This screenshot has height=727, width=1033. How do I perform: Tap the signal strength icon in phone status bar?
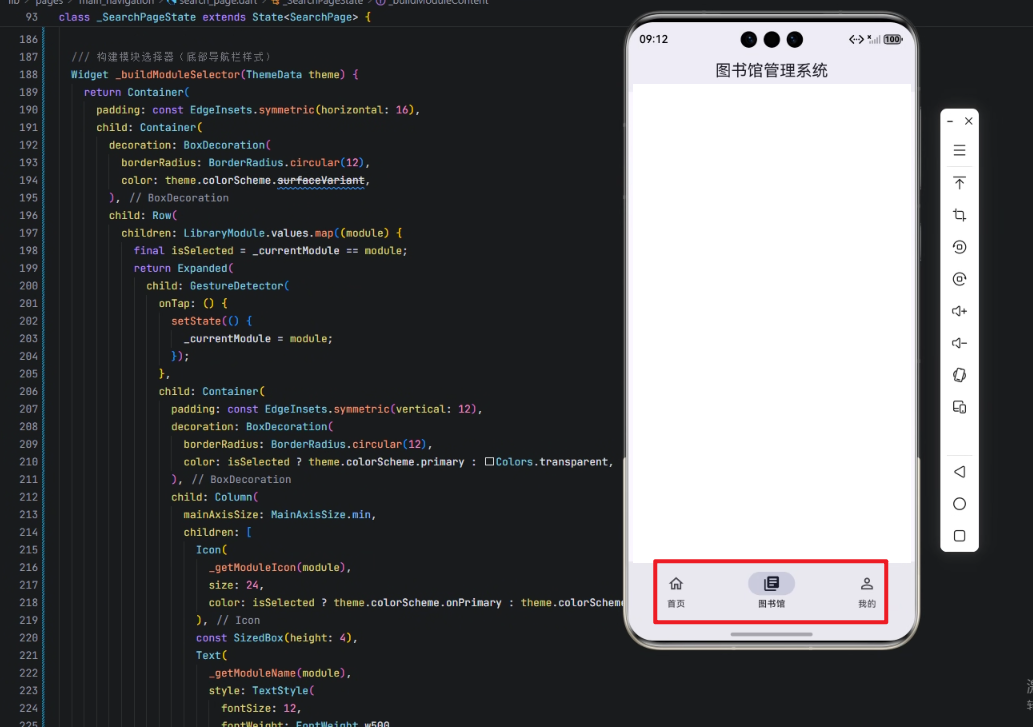874,40
